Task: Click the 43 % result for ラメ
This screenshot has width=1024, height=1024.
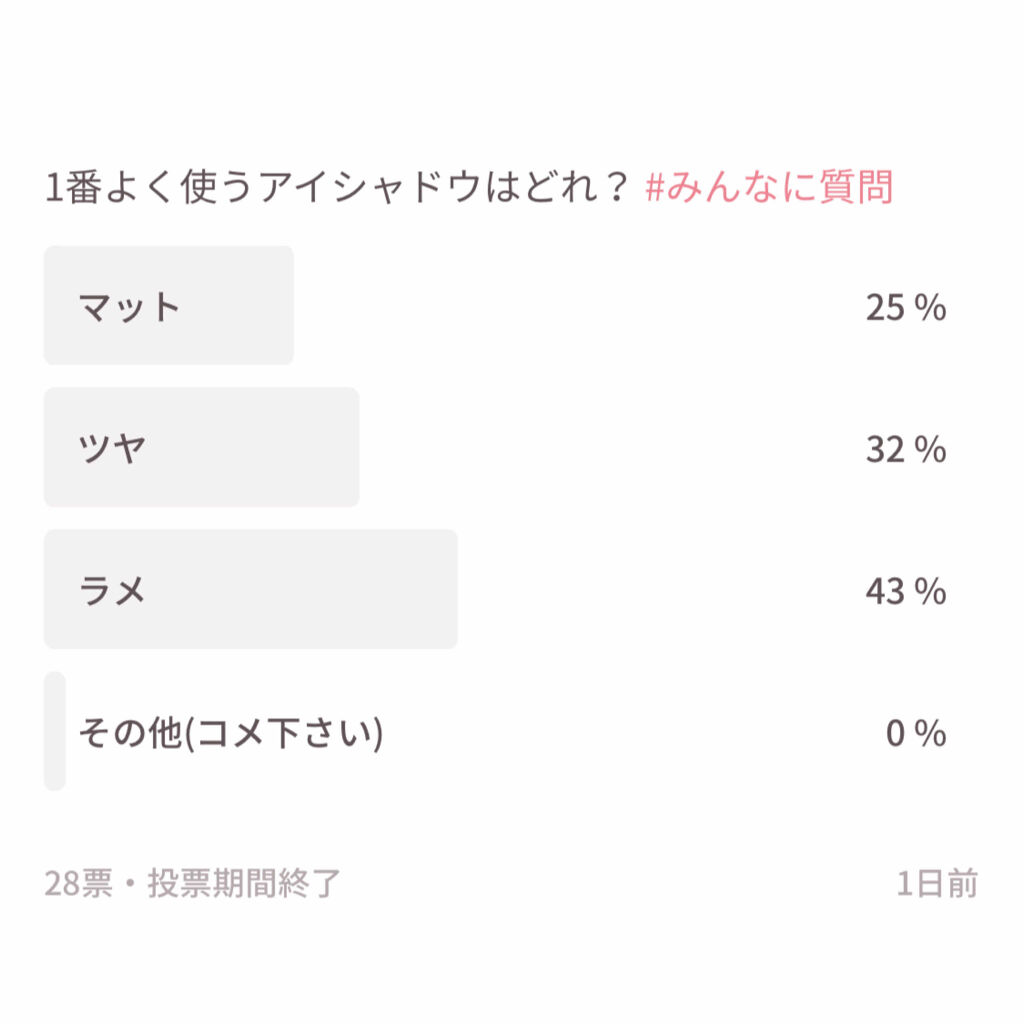Action: coord(905,592)
